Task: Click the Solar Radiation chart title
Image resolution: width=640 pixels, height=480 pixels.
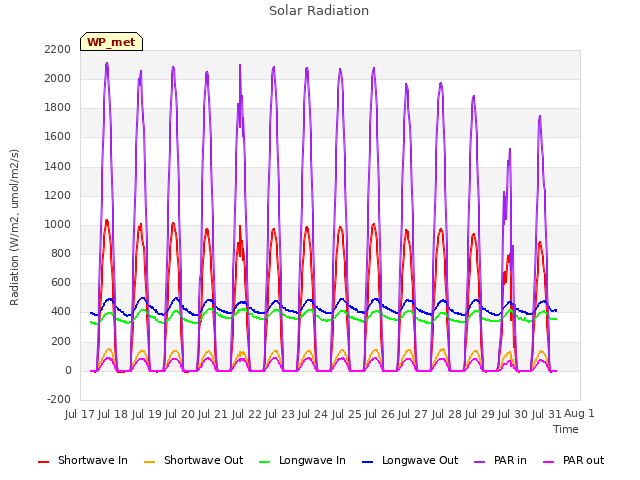Action: (x=319, y=11)
